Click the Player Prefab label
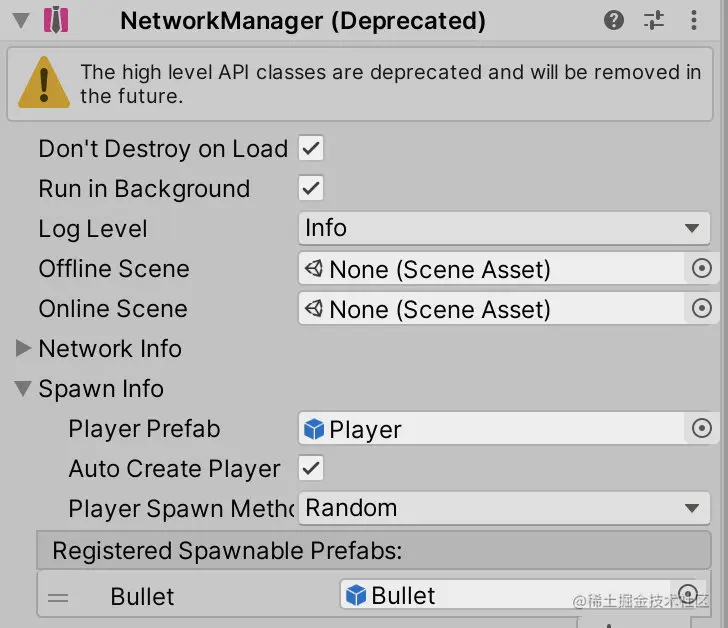Screen dimensions: 728x628 coord(144,428)
